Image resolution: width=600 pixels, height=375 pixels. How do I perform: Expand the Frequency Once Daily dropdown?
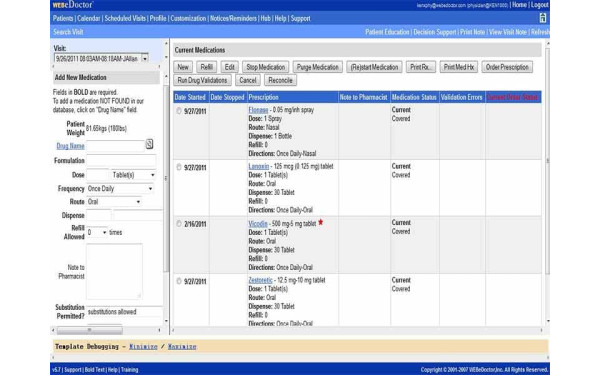click(x=120, y=189)
